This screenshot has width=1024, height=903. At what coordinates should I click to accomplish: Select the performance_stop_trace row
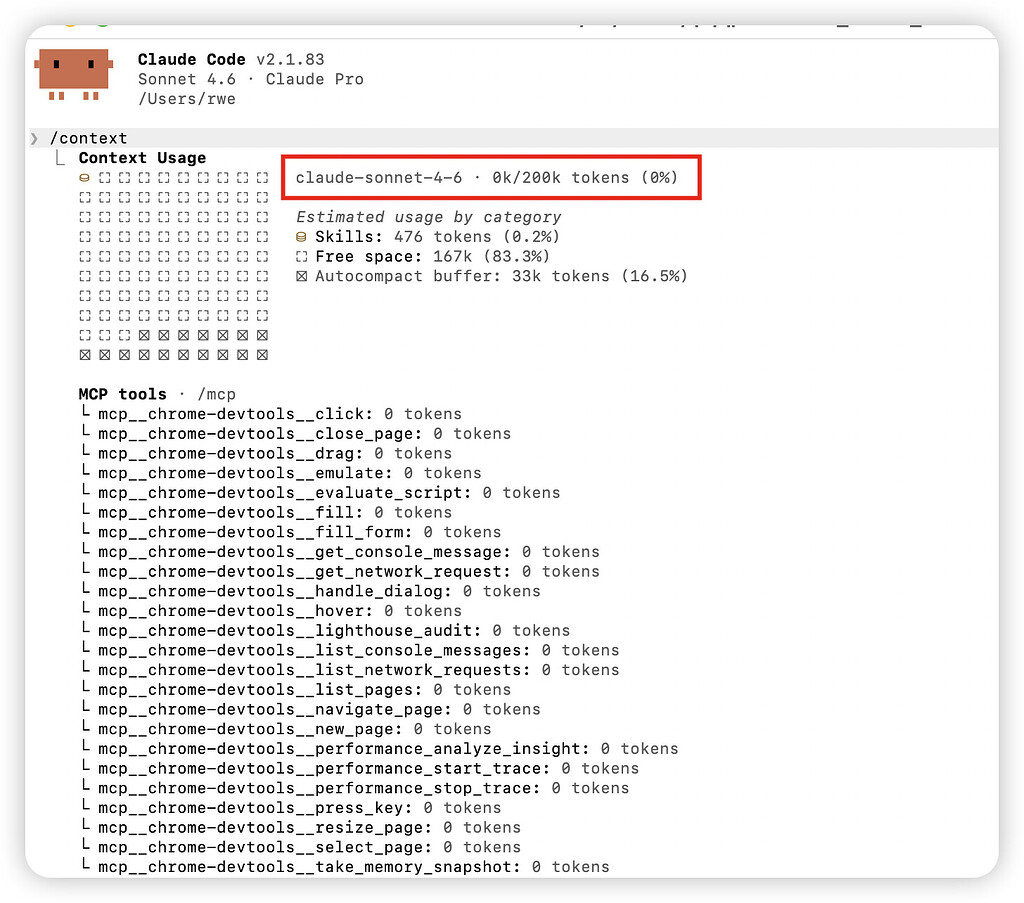coord(355,788)
